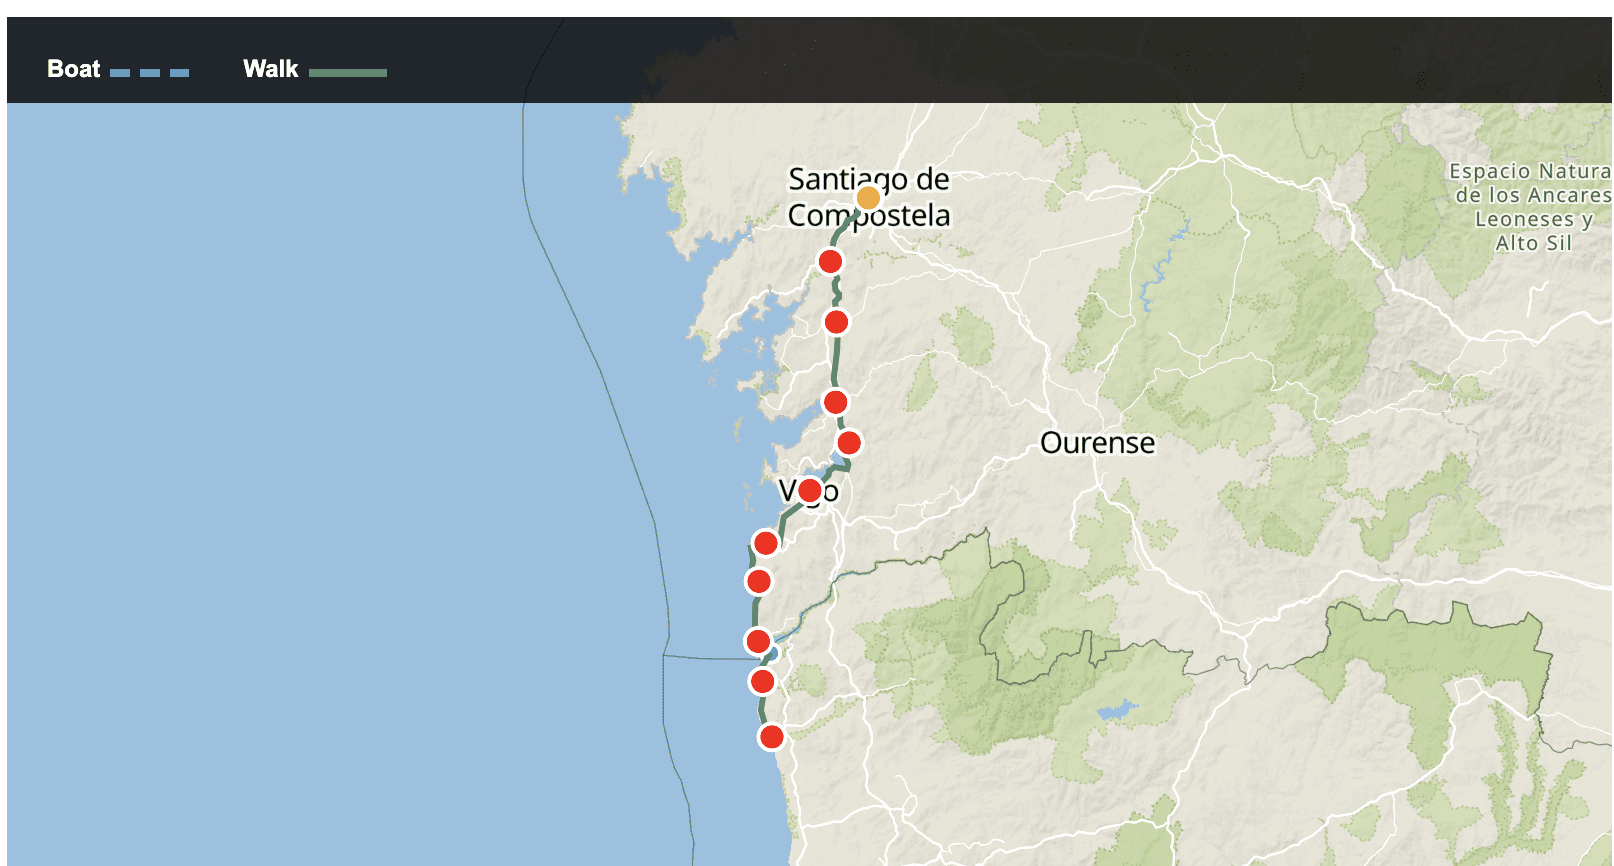
Task: Click the Walk legend label
Action: (270, 69)
